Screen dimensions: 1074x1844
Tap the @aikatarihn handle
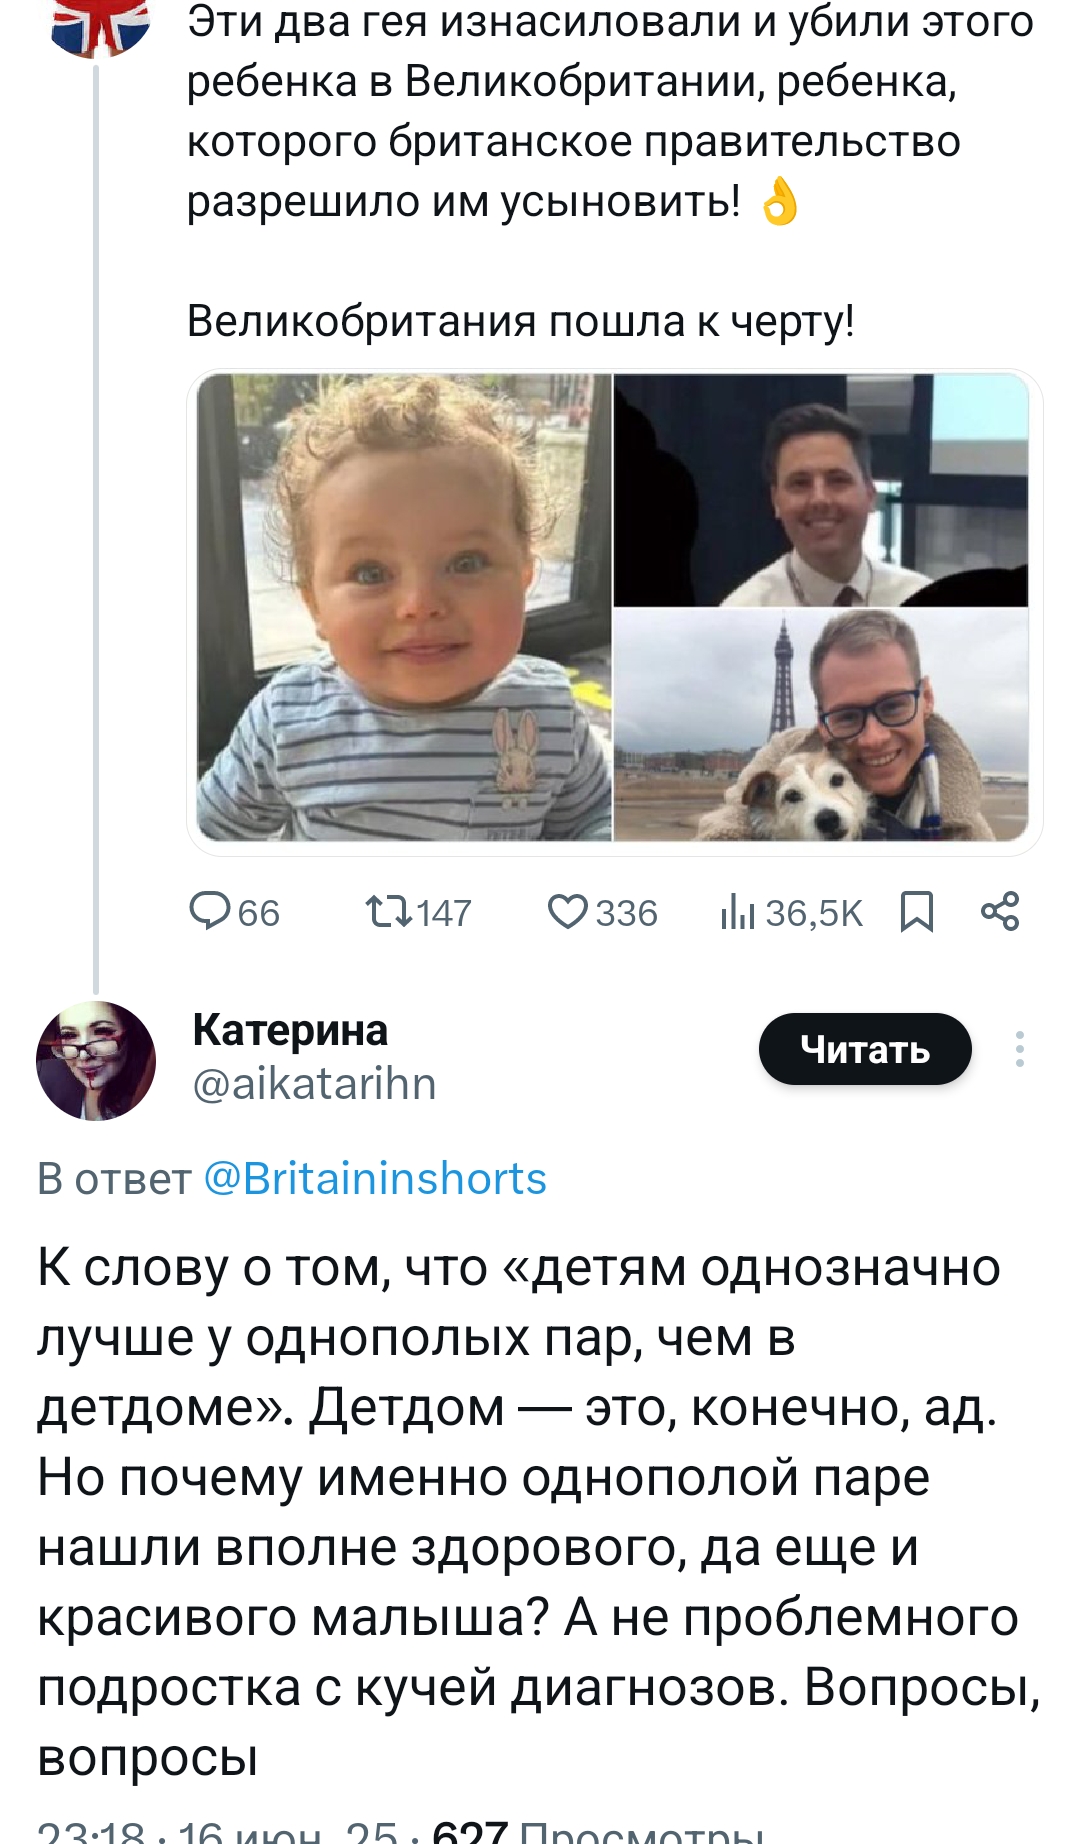314,1084
